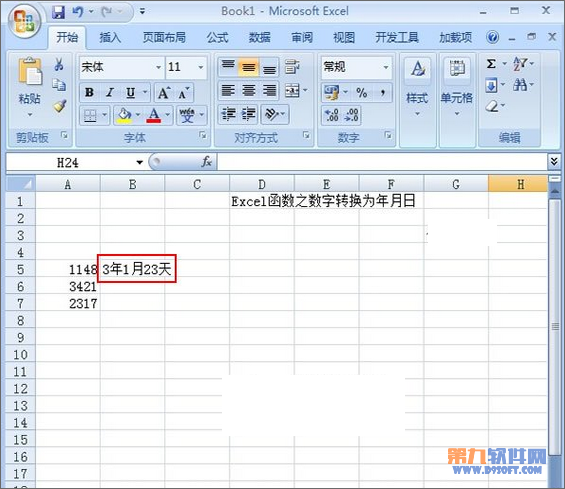
Task: Customize Quick Access Toolbar dropdown
Action: pos(142,12)
